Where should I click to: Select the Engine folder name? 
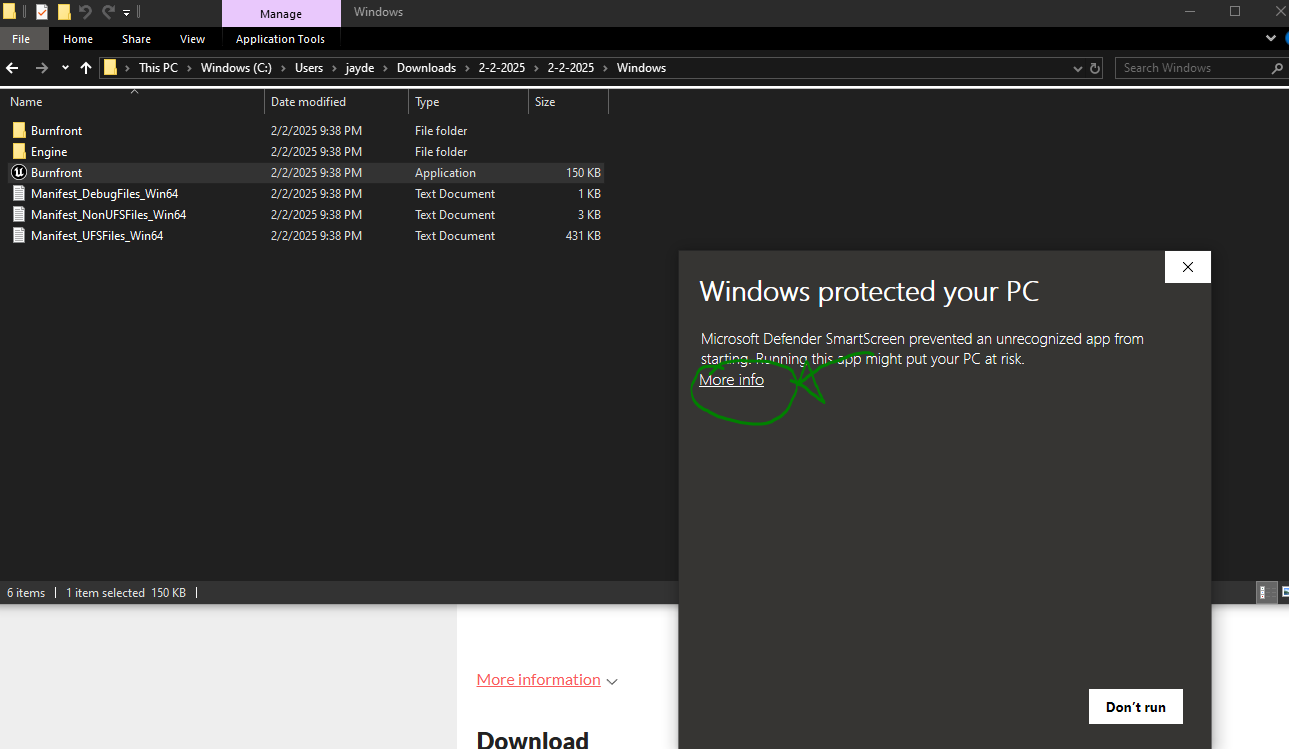point(49,152)
